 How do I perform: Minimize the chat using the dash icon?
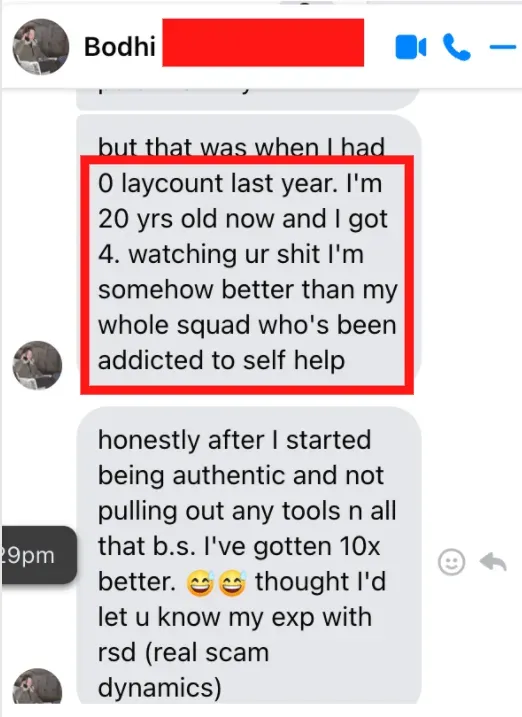point(502,47)
